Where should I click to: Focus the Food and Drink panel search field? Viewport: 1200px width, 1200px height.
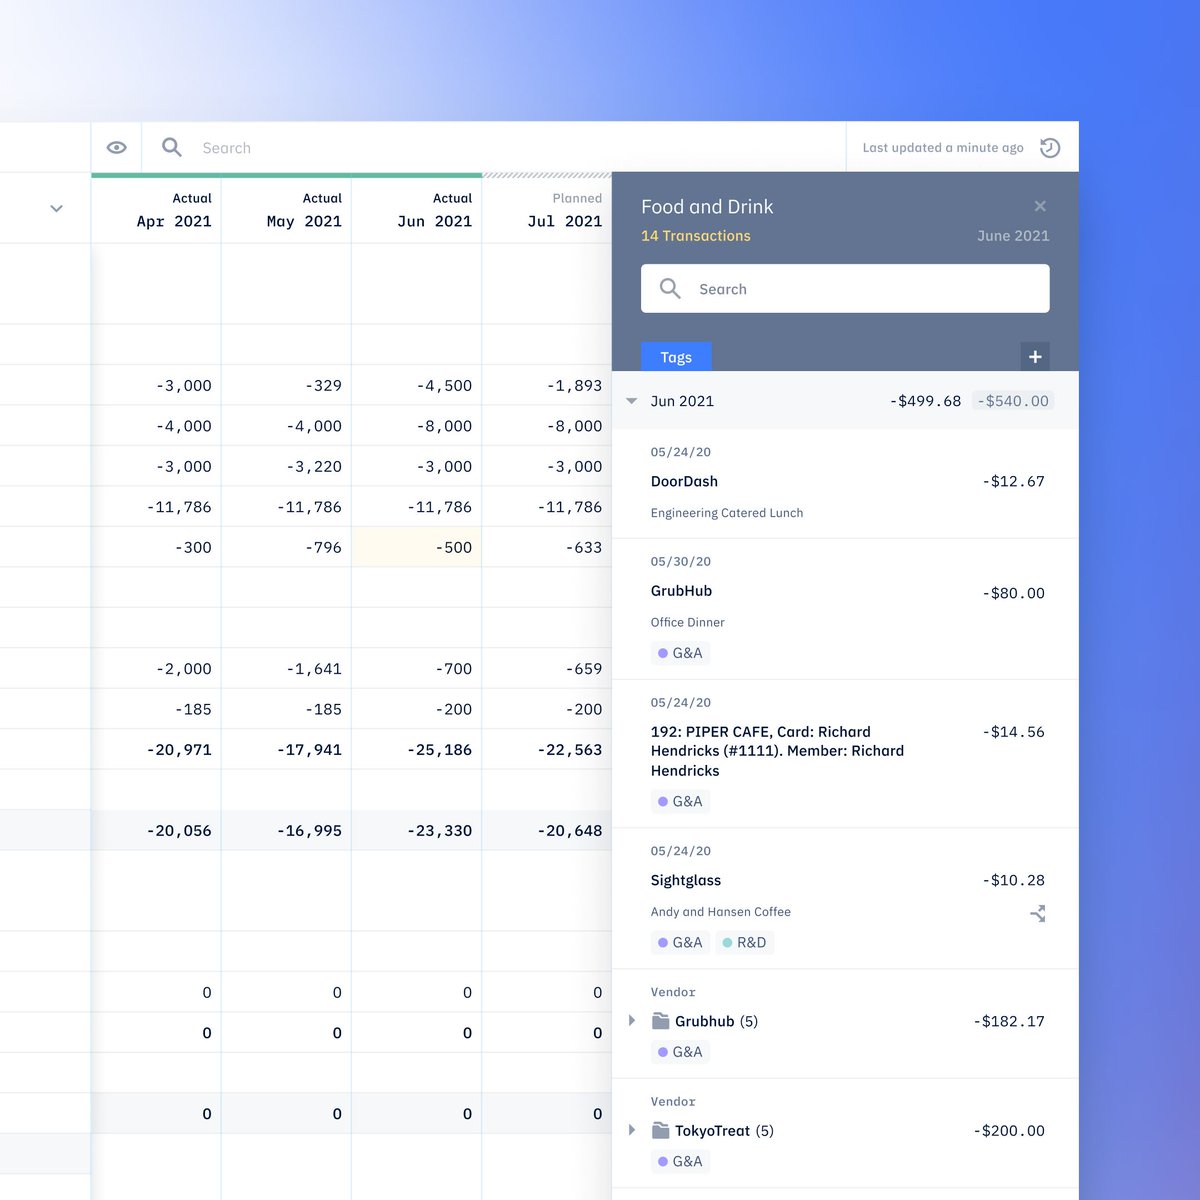point(845,289)
